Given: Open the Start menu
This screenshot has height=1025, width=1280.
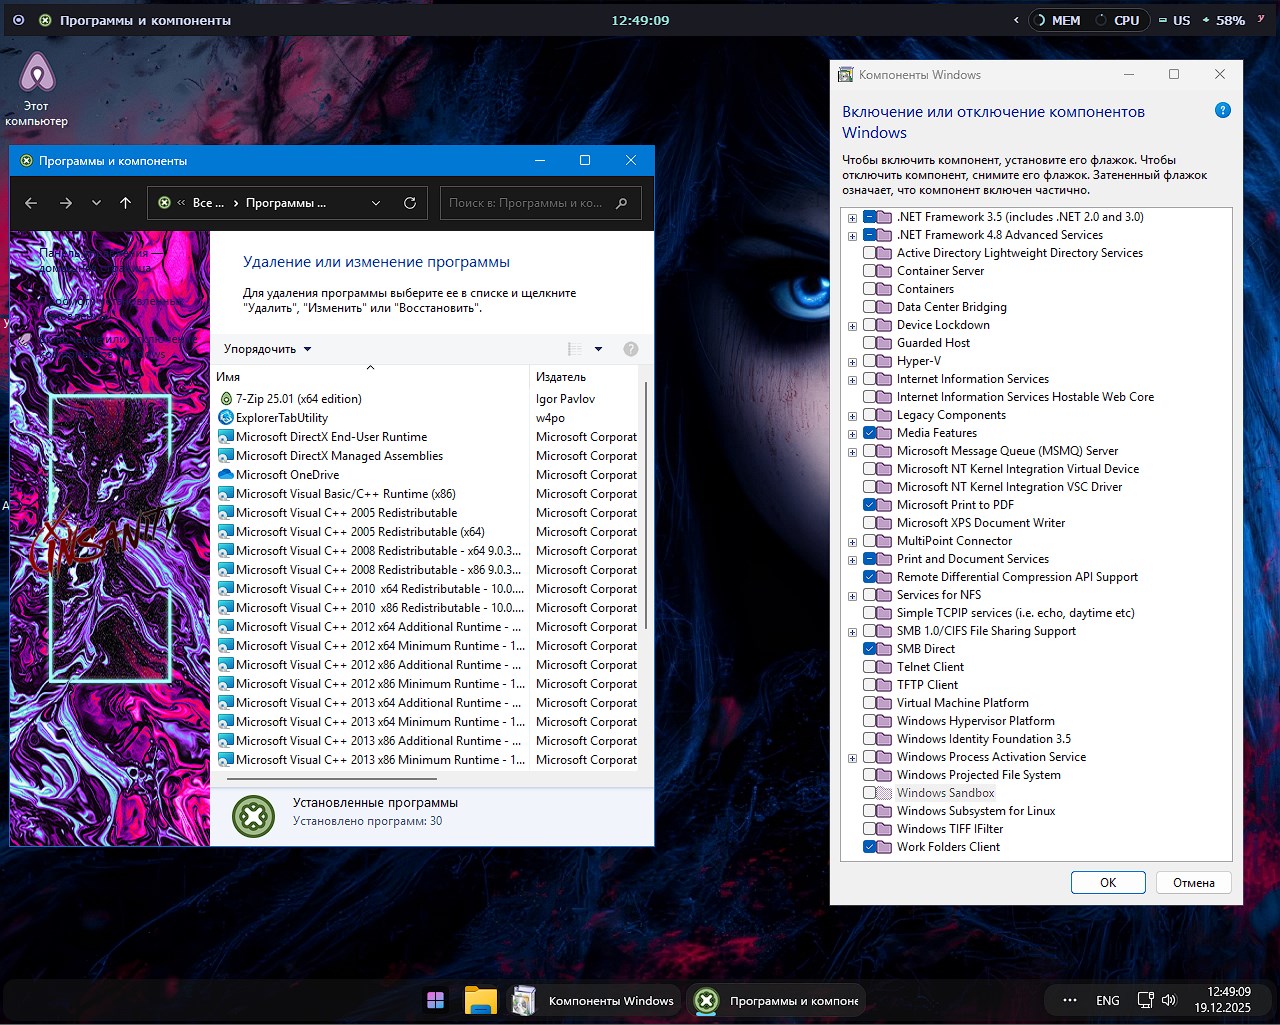Looking at the screenshot, I should (435, 999).
